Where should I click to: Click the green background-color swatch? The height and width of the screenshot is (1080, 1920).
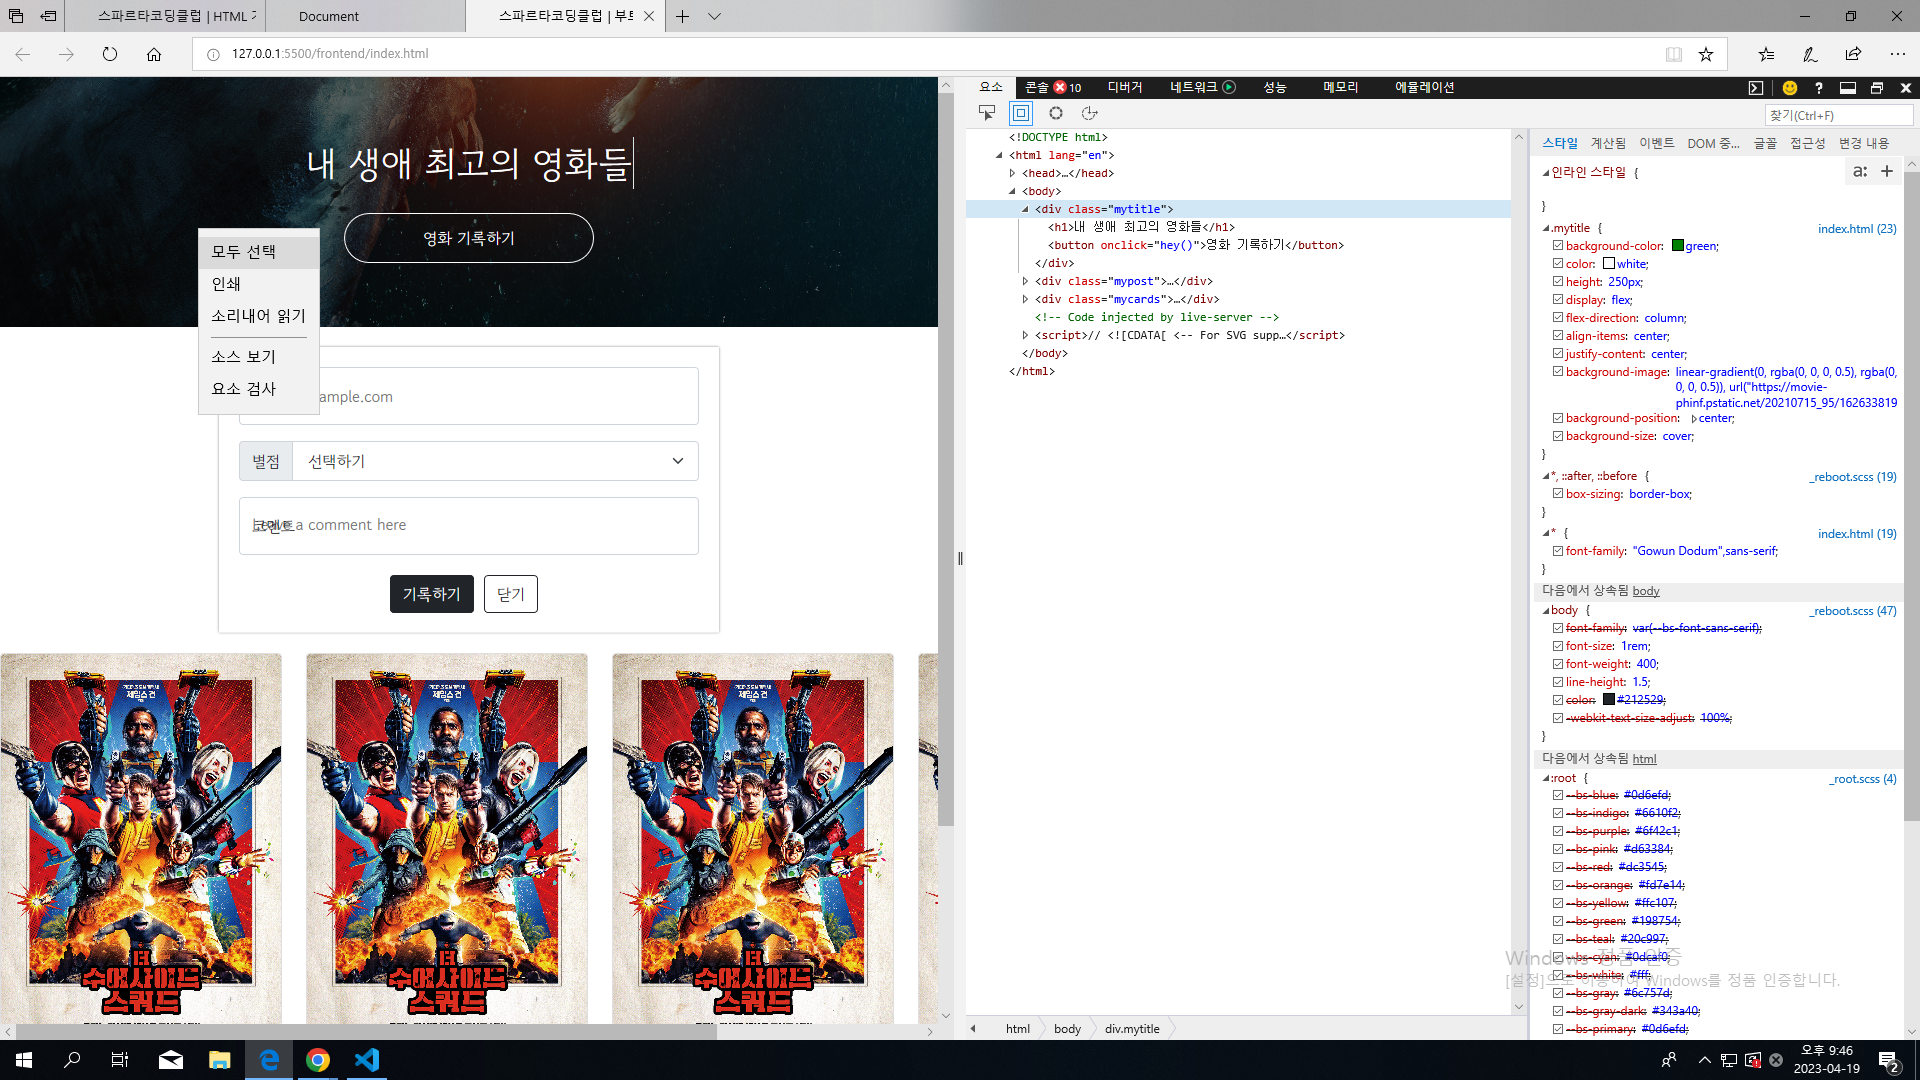point(1678,246)
